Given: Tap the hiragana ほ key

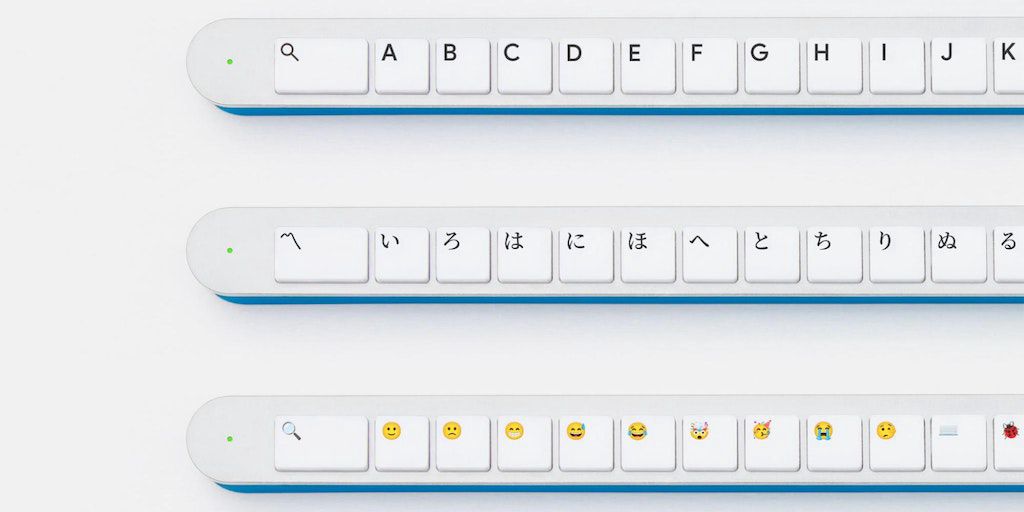Looking at the screenshot, I should point(648,255).
